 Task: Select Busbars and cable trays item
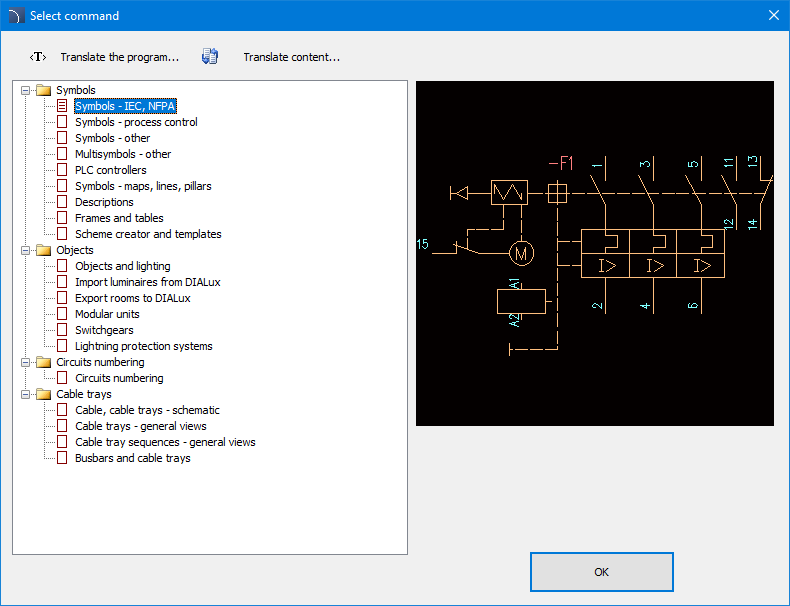pyautogui.click(x=132, y=458)
